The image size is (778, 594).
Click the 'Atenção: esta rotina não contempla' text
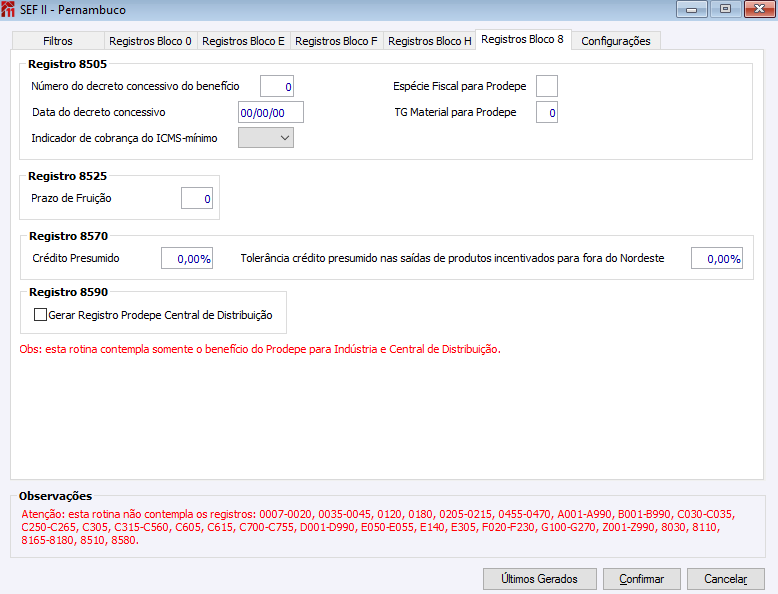(378, 527)
